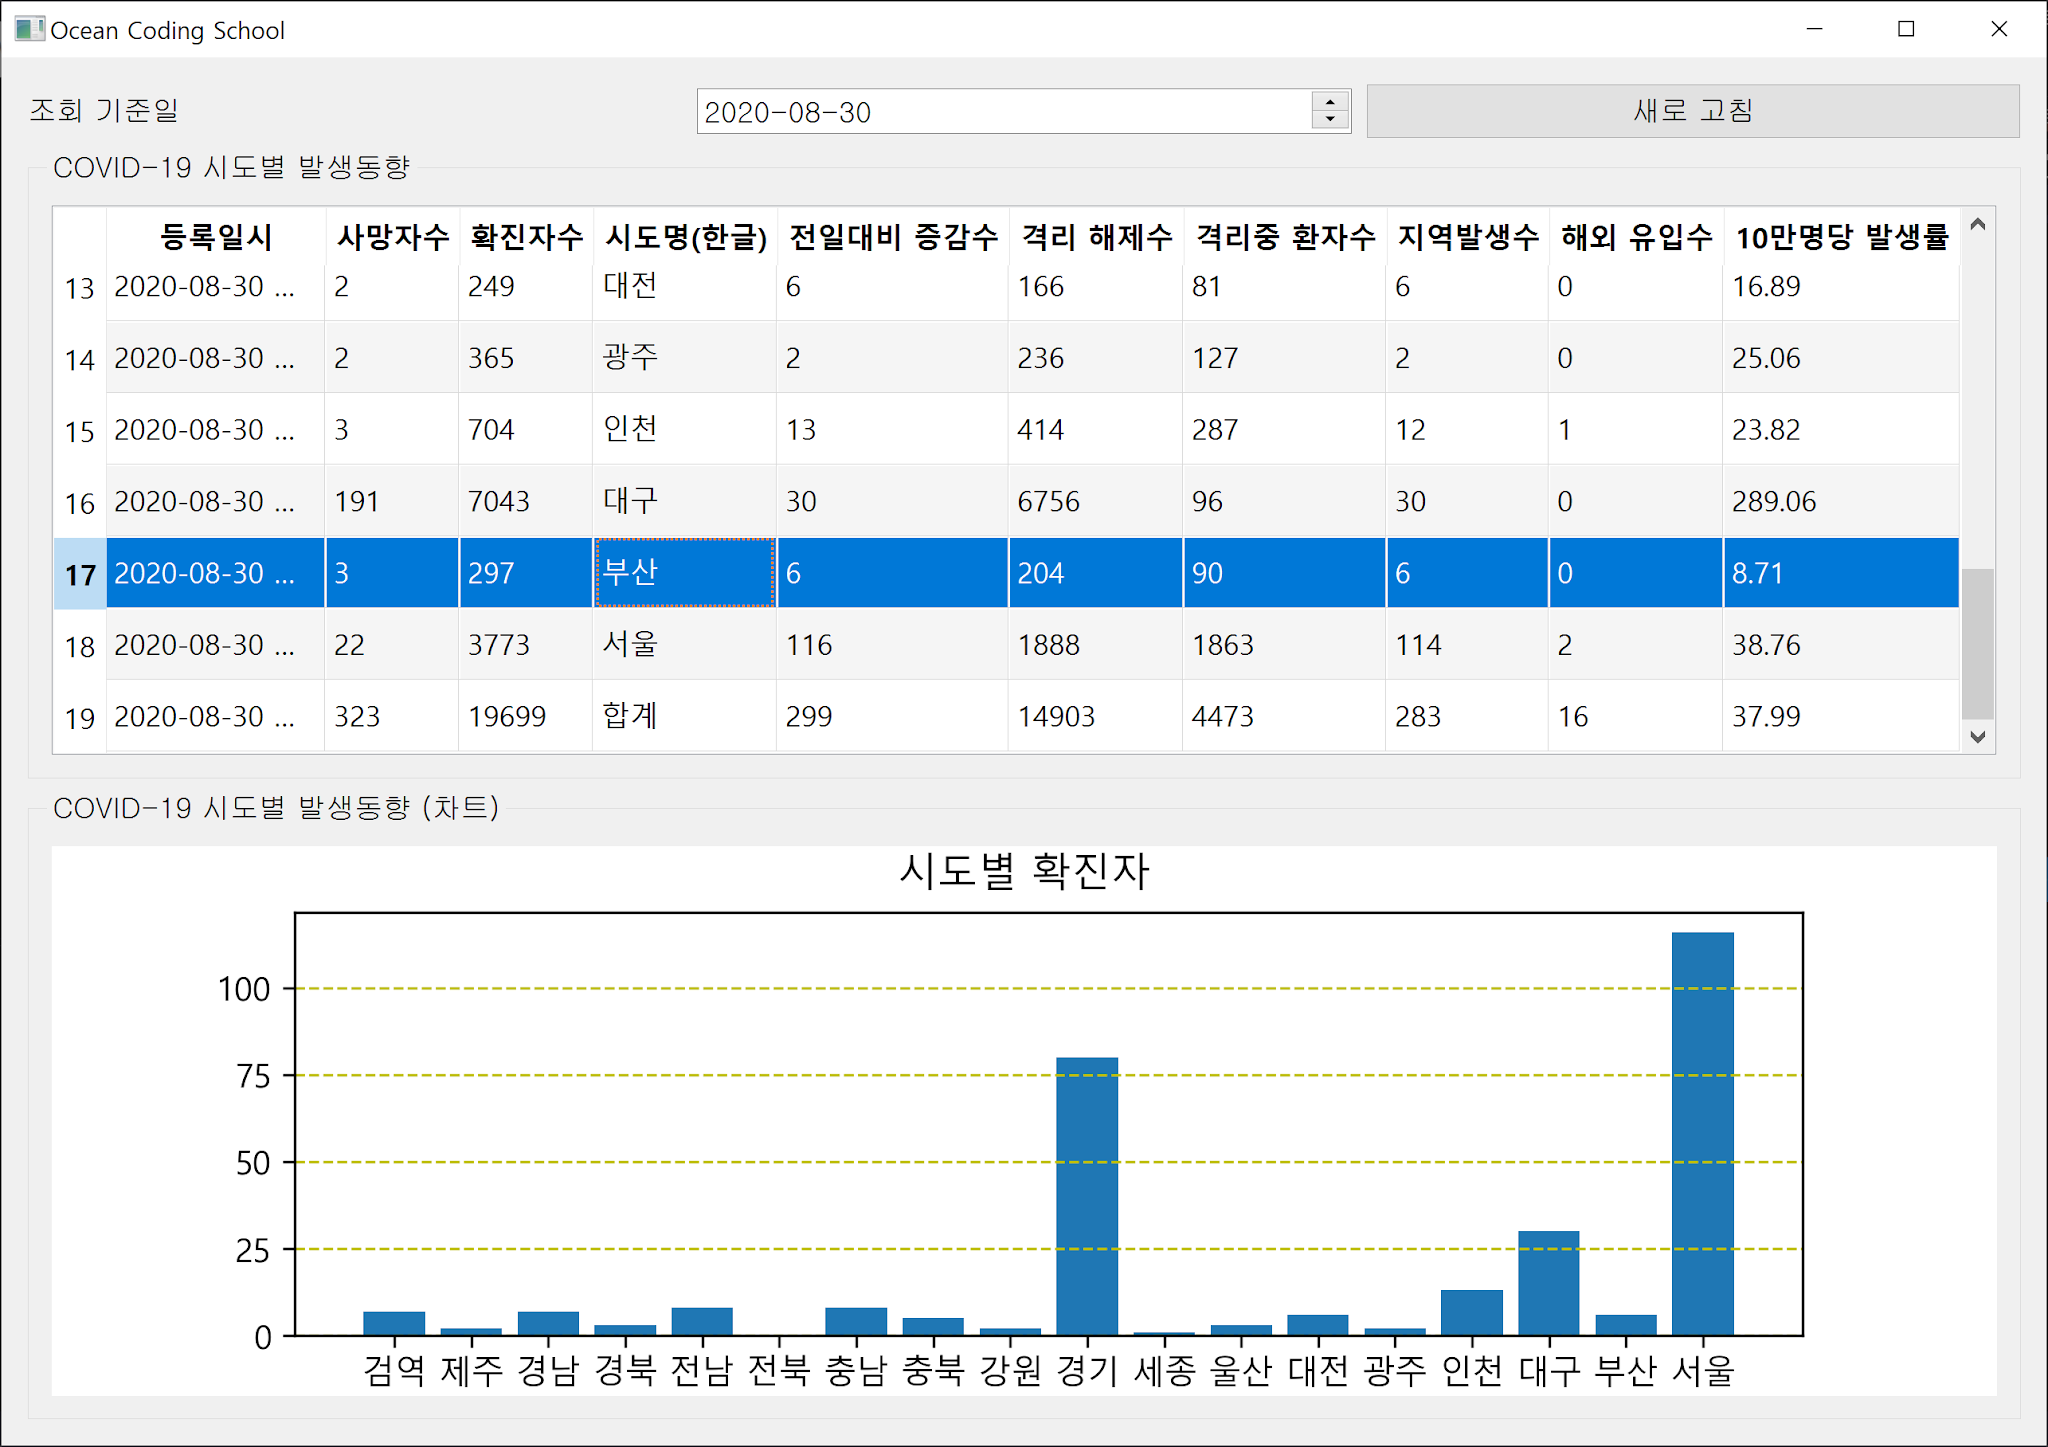Minimize the Ocean Coding School window

(1814, 29)
